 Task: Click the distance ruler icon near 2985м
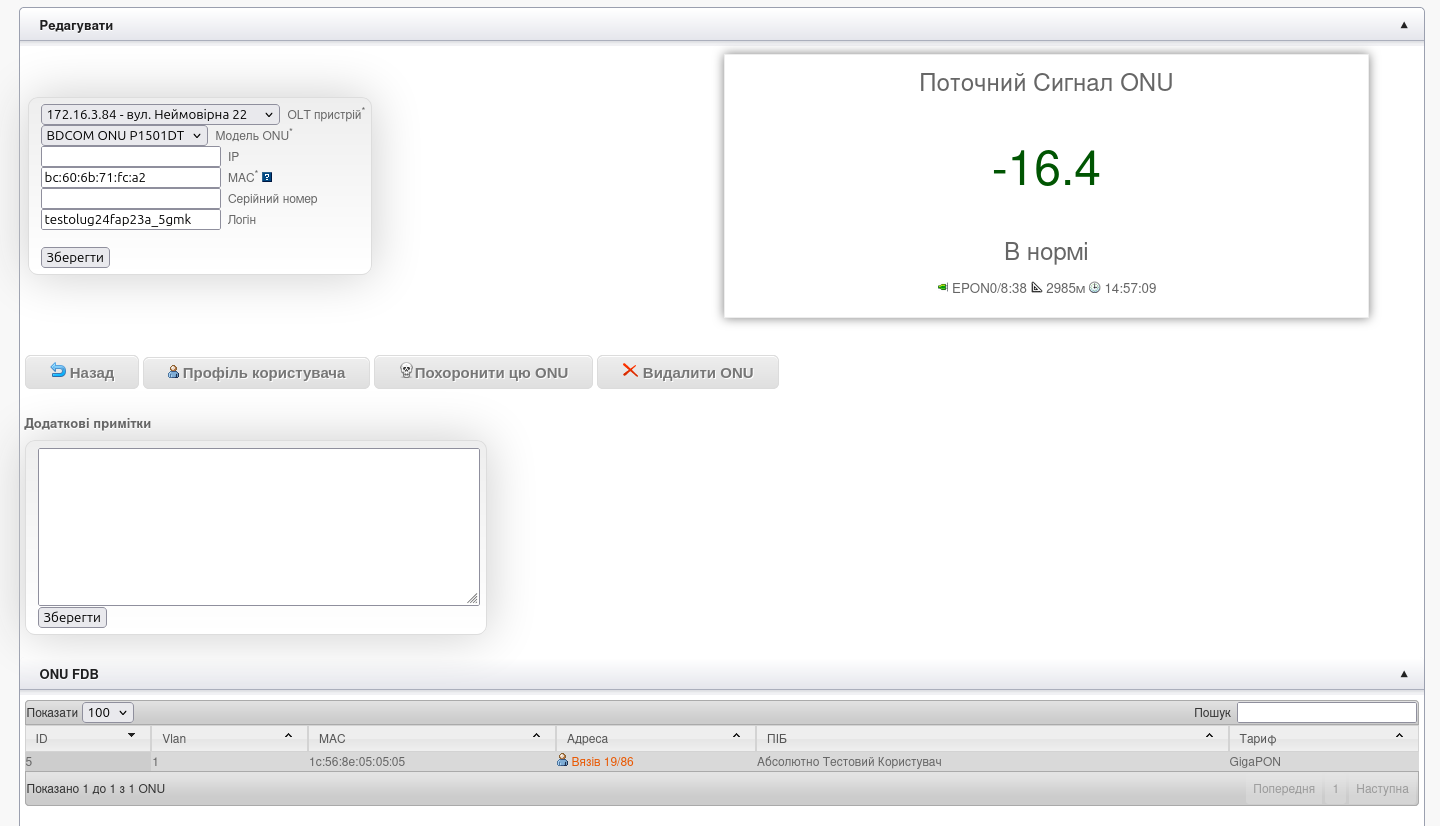1037,288
